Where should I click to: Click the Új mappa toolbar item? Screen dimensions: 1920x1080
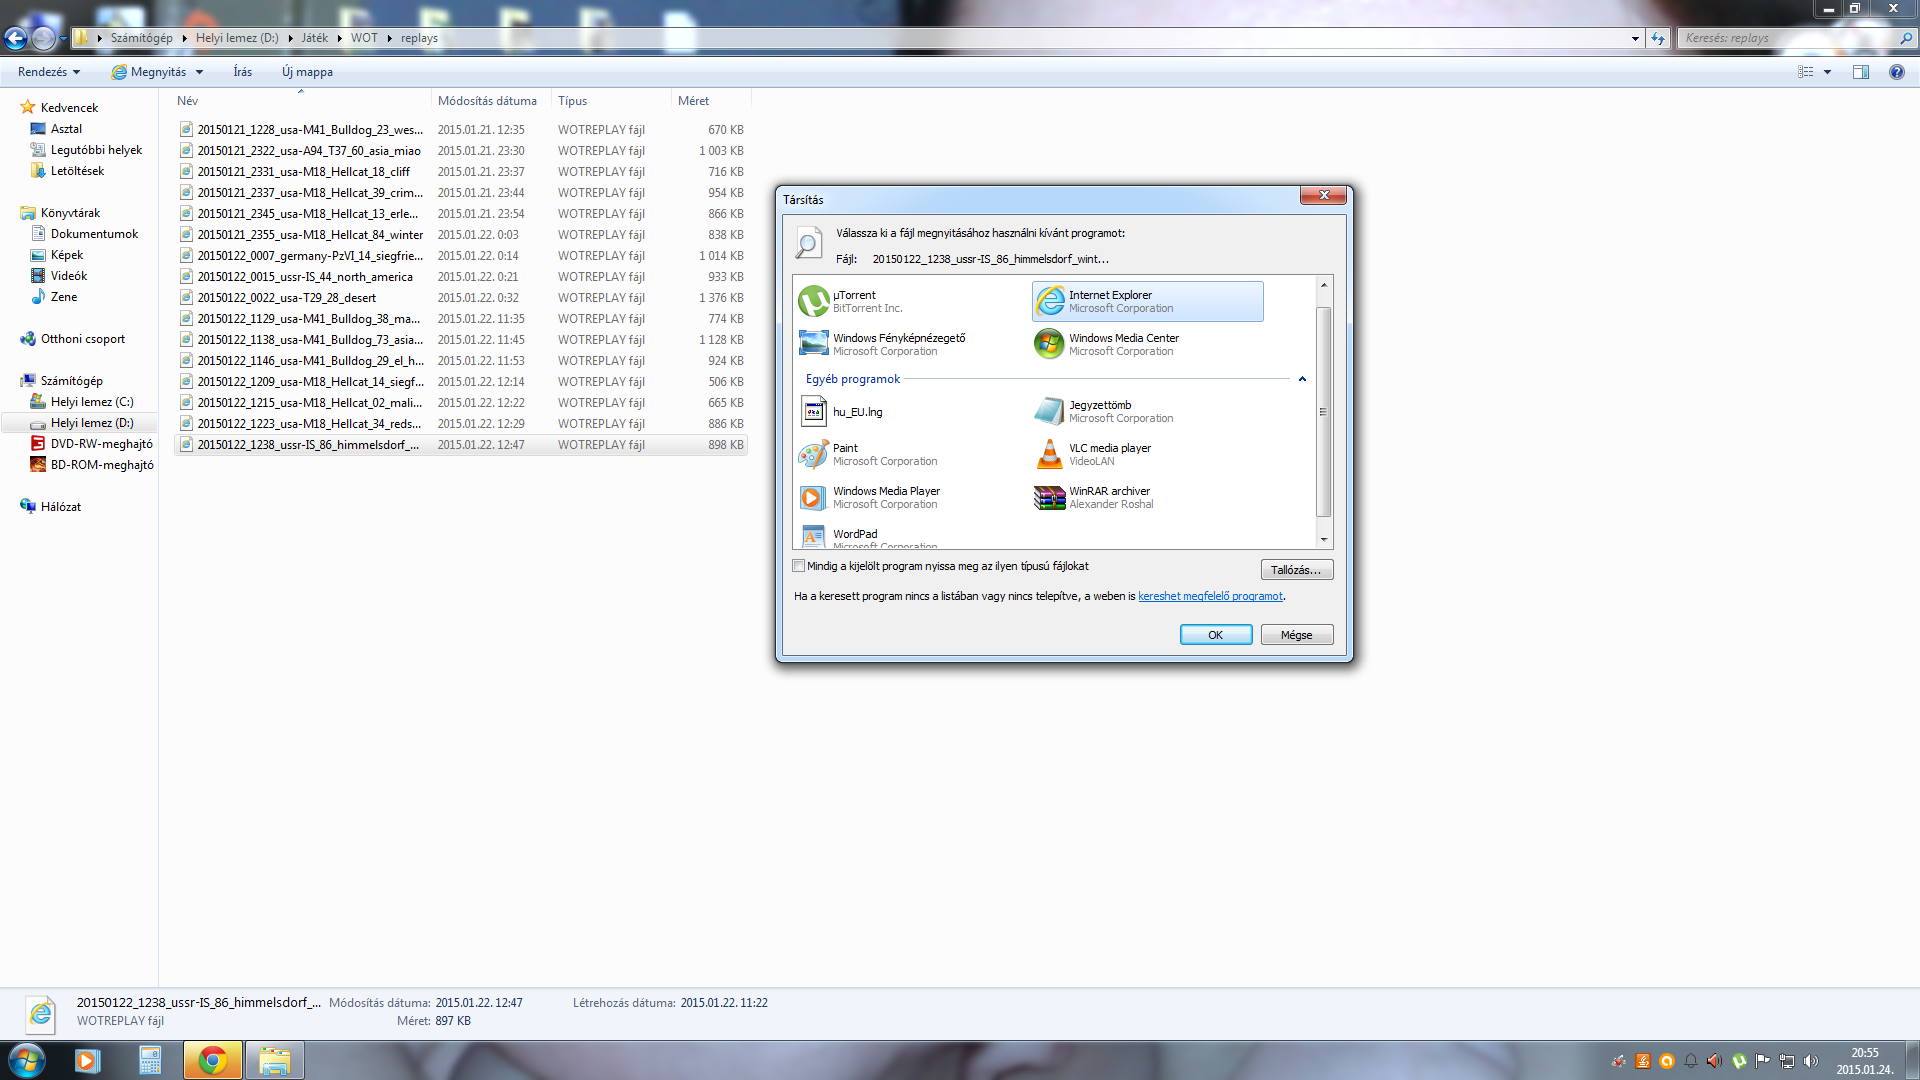click(307, 72)
